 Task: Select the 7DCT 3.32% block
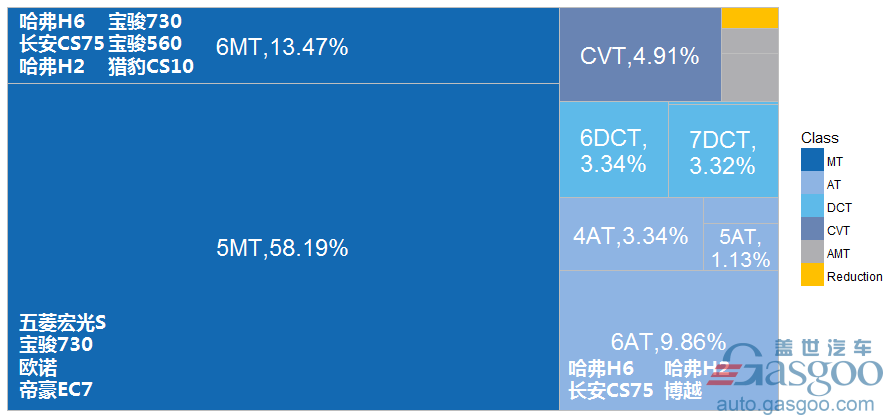tap(723, 151)
